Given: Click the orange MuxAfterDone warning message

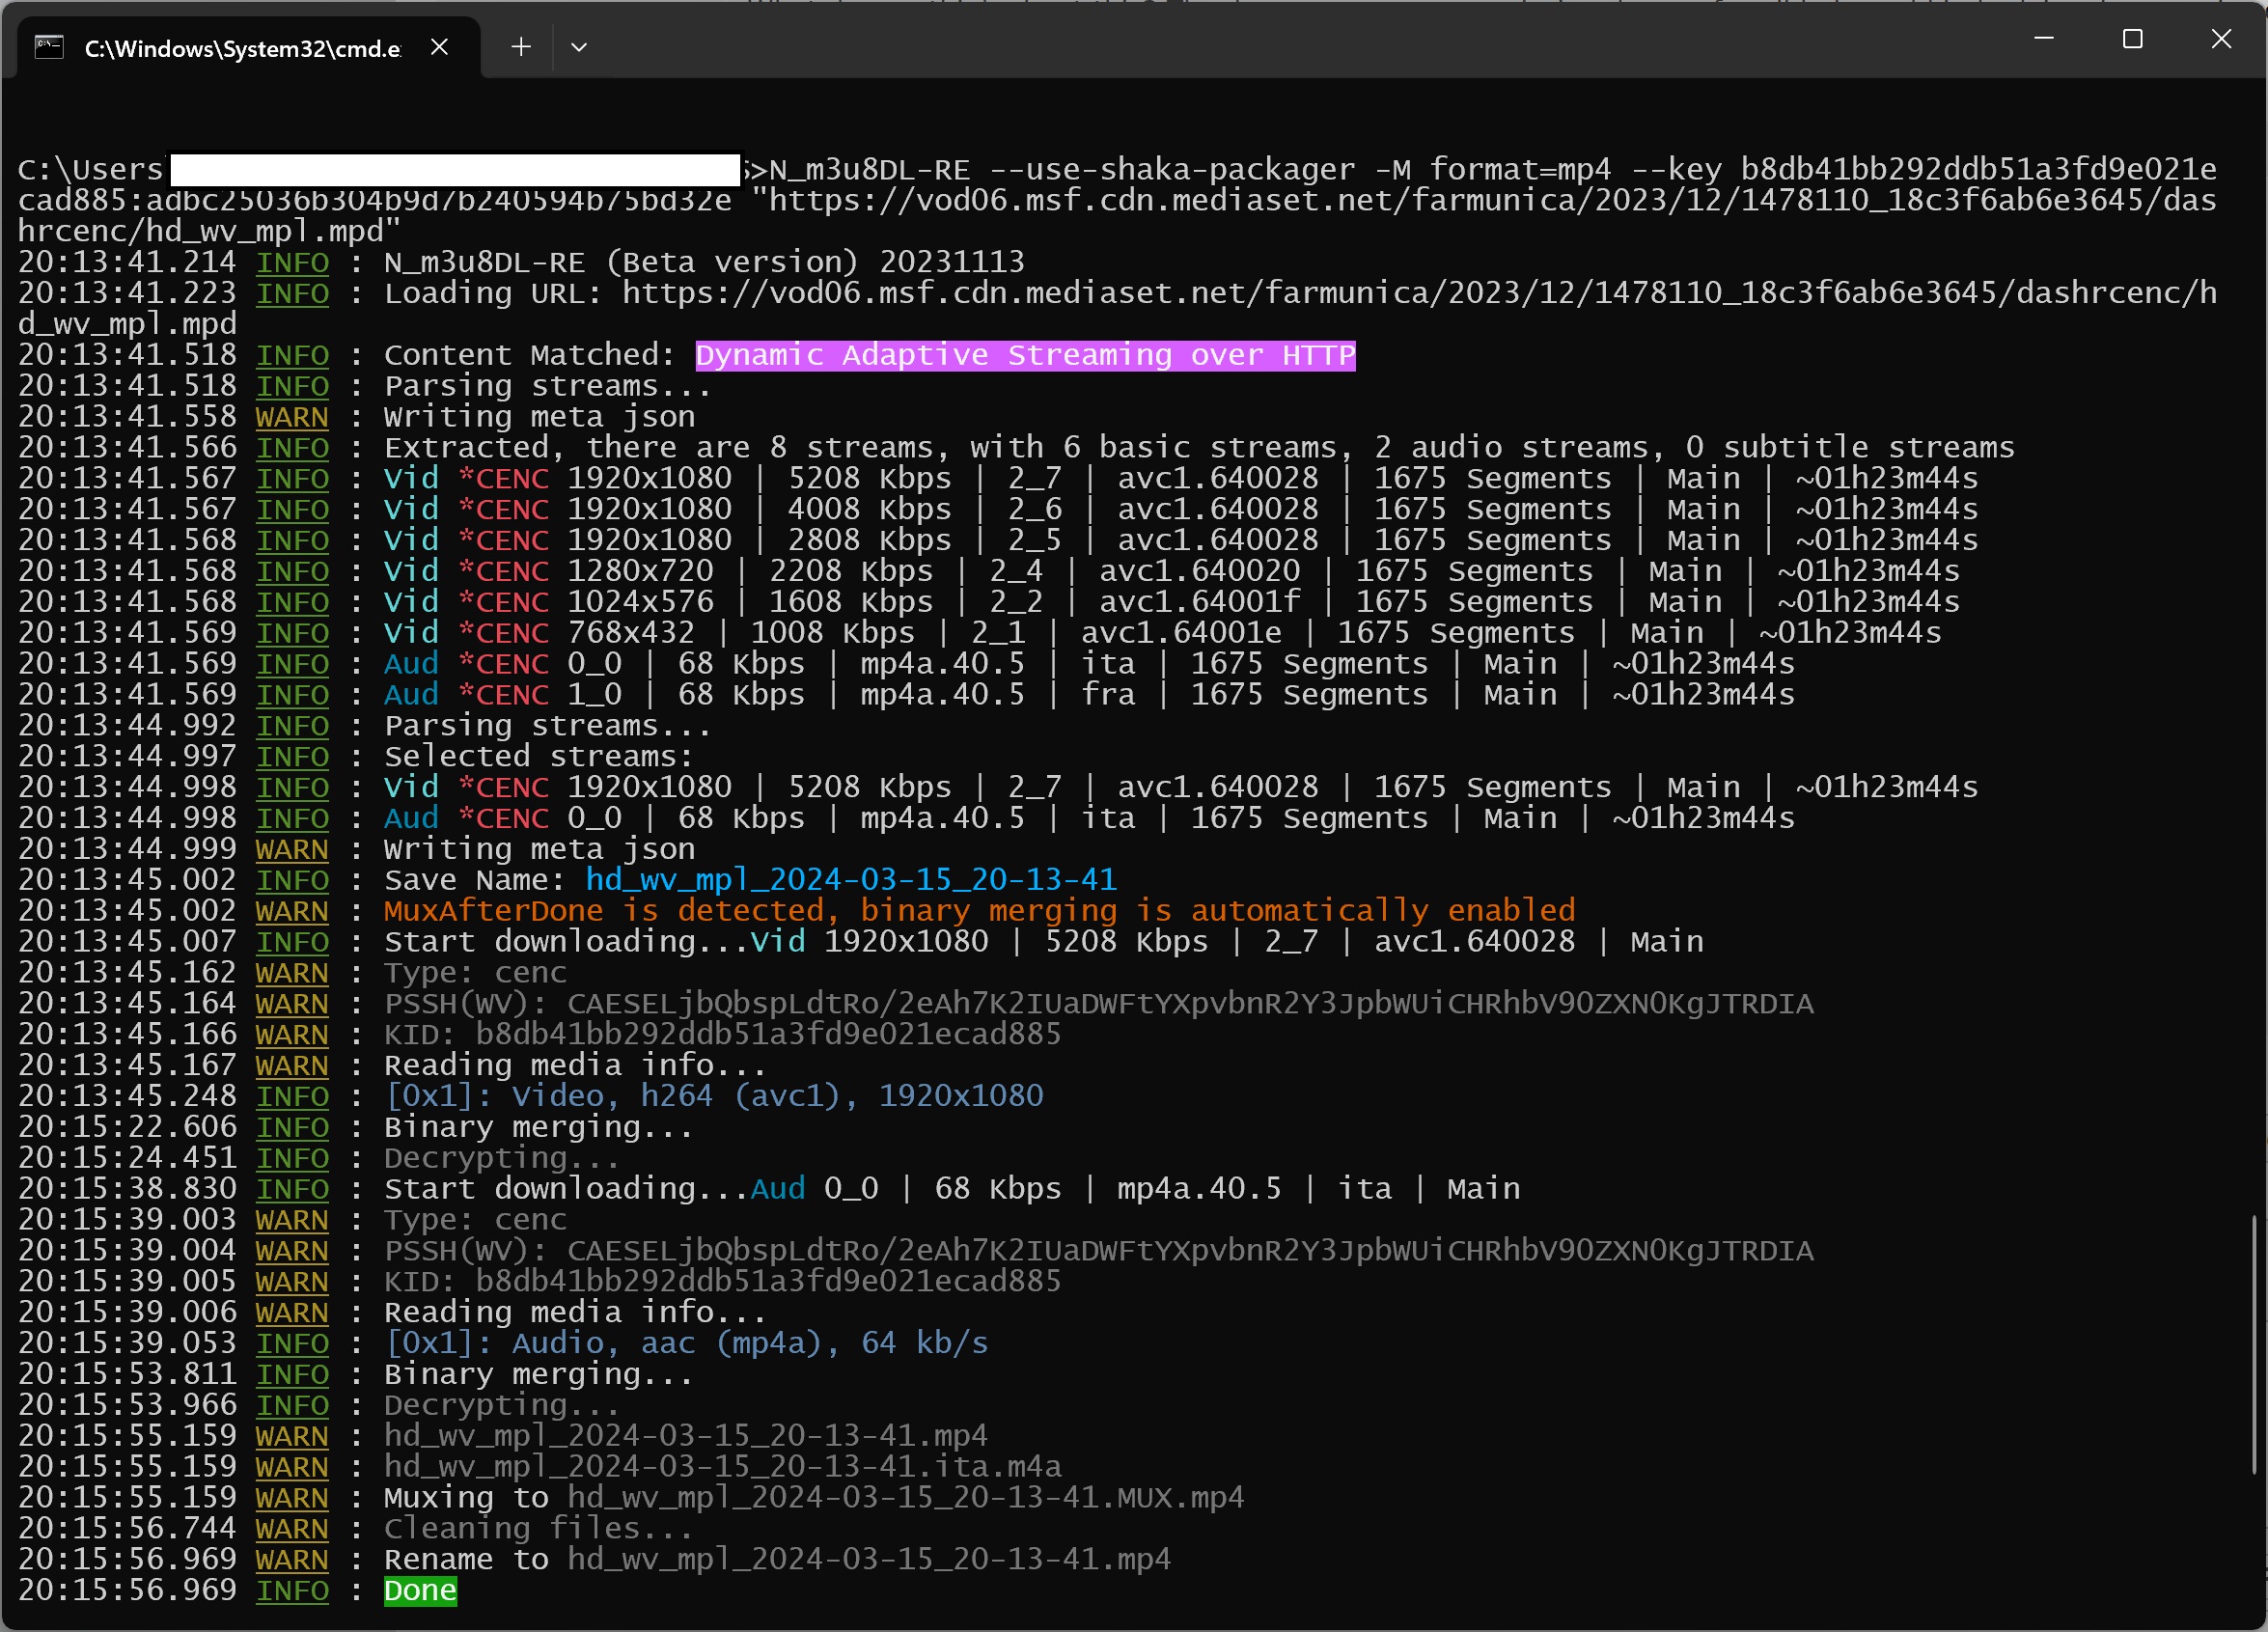Looking at the screenshot, I should click(978, 910).
